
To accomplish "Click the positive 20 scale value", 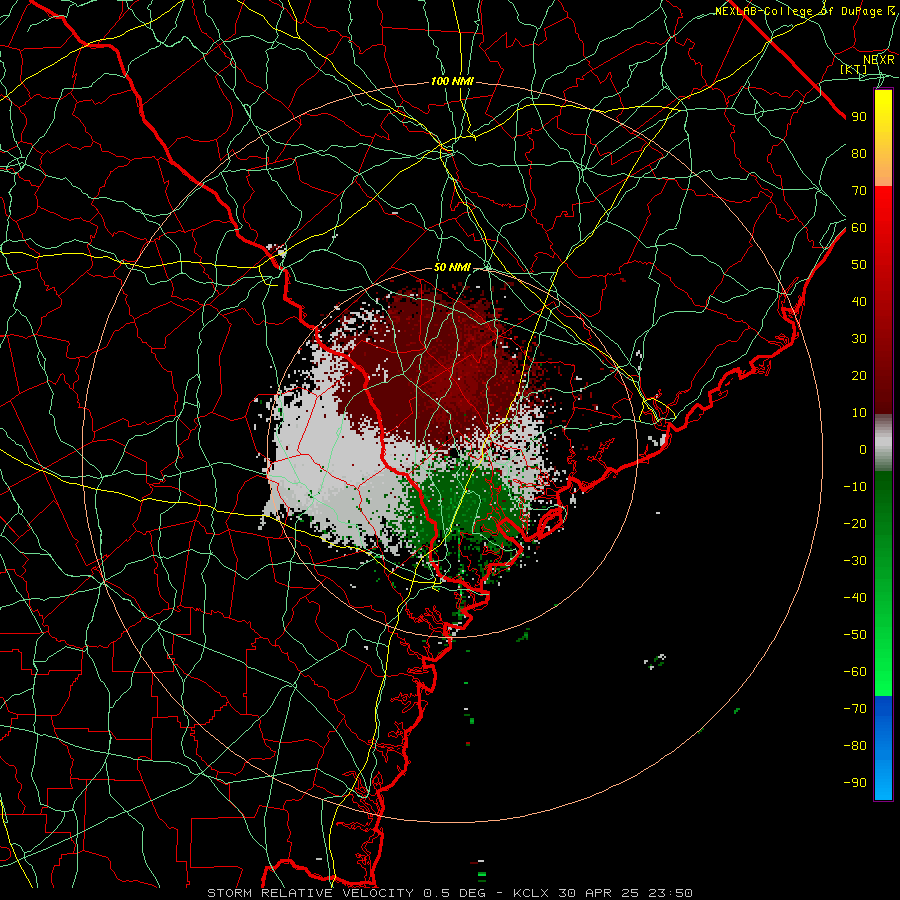I will [x=859, y=375].
